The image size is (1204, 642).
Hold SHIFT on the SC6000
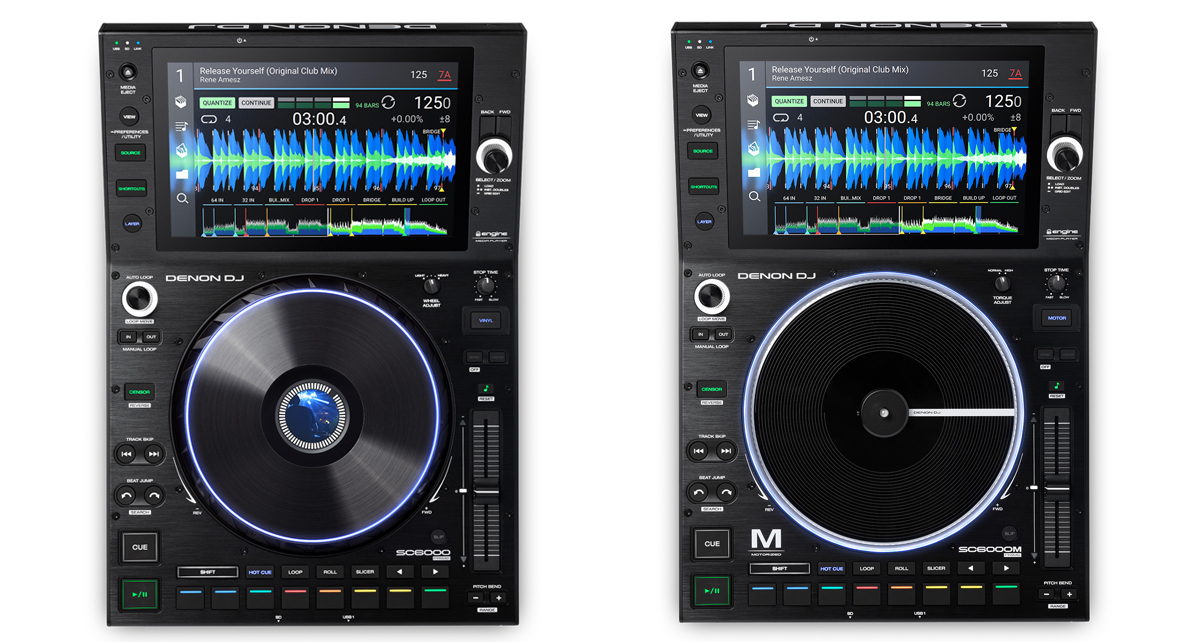208,572
